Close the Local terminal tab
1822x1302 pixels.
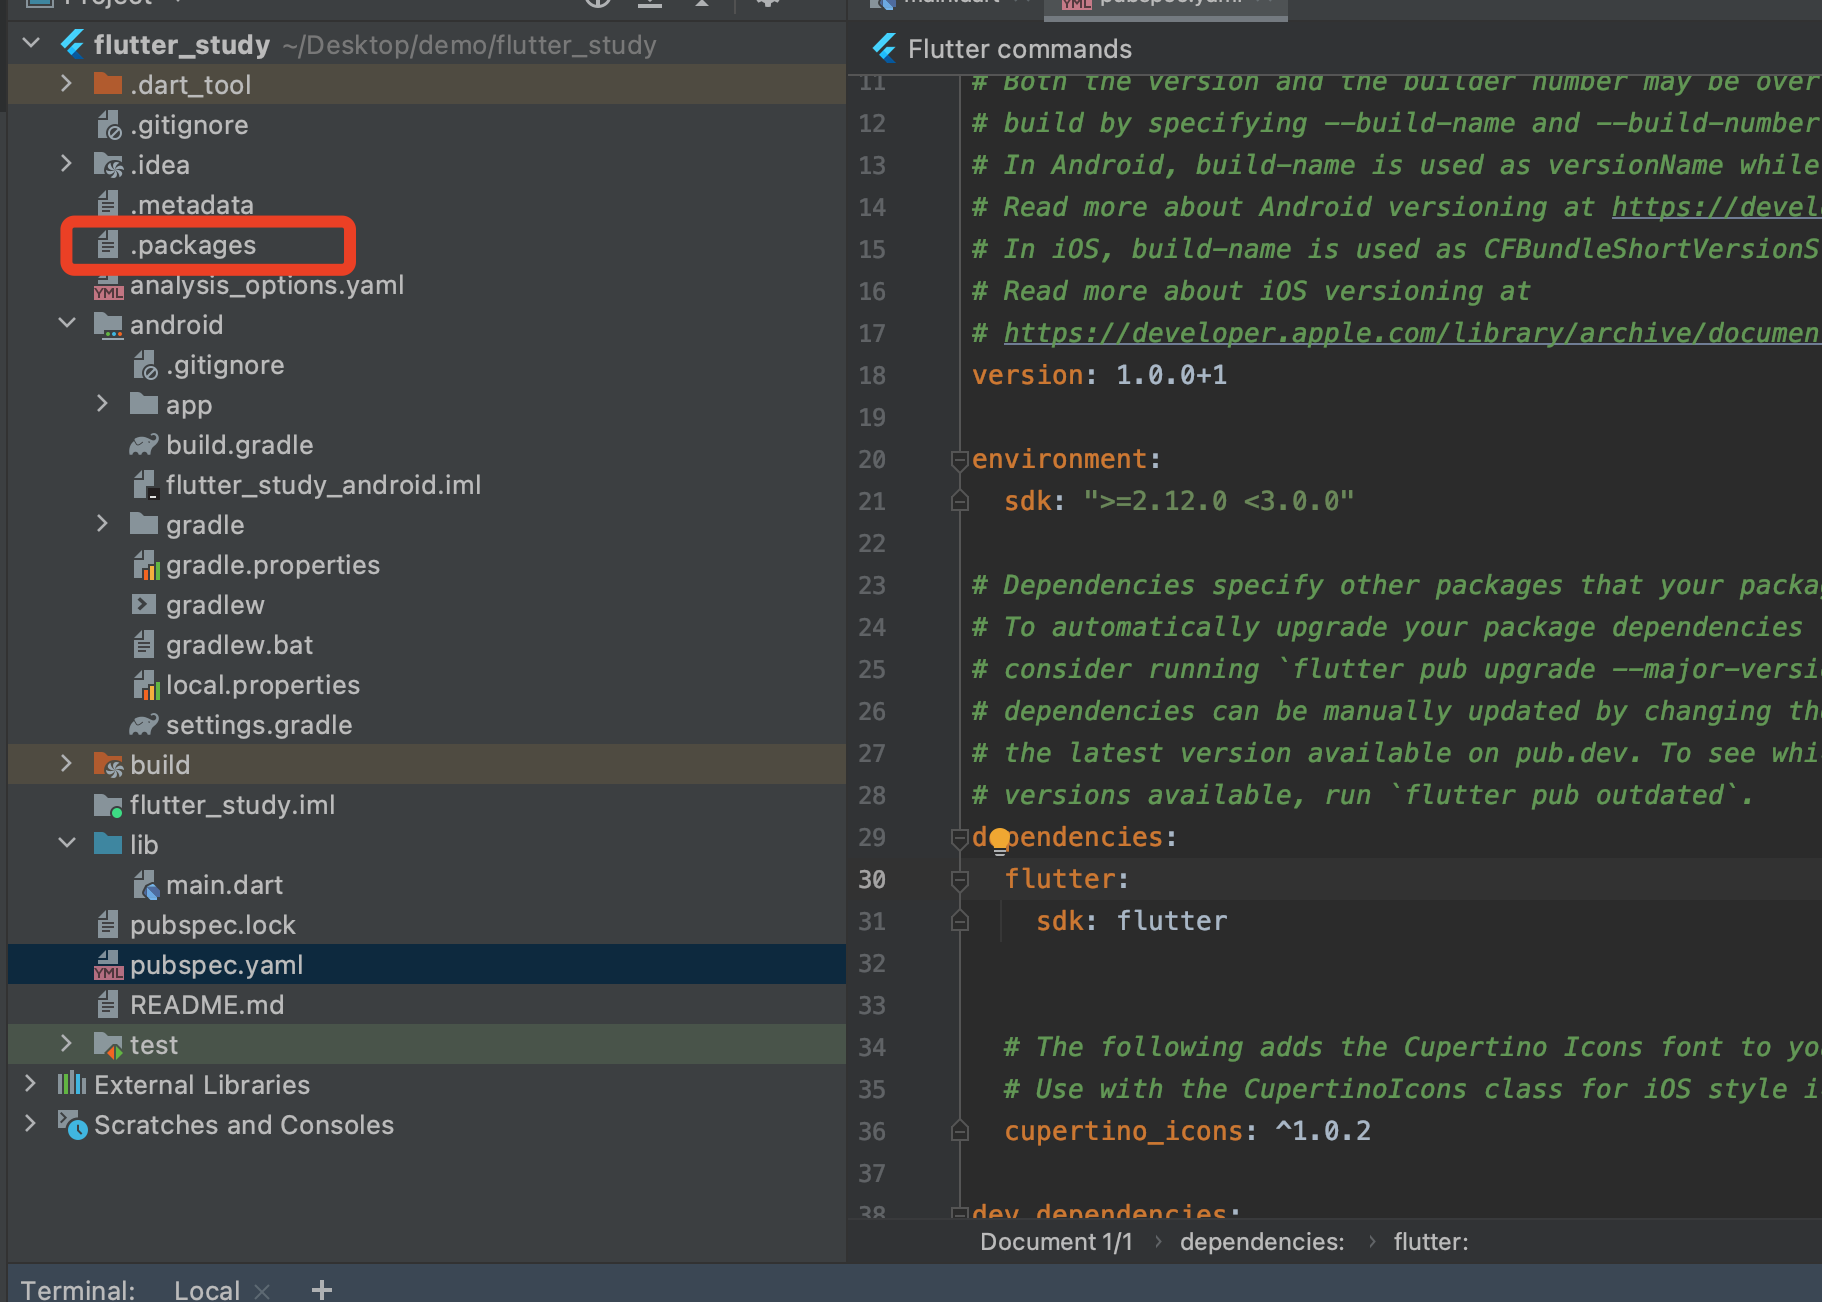coord(262,1291)
